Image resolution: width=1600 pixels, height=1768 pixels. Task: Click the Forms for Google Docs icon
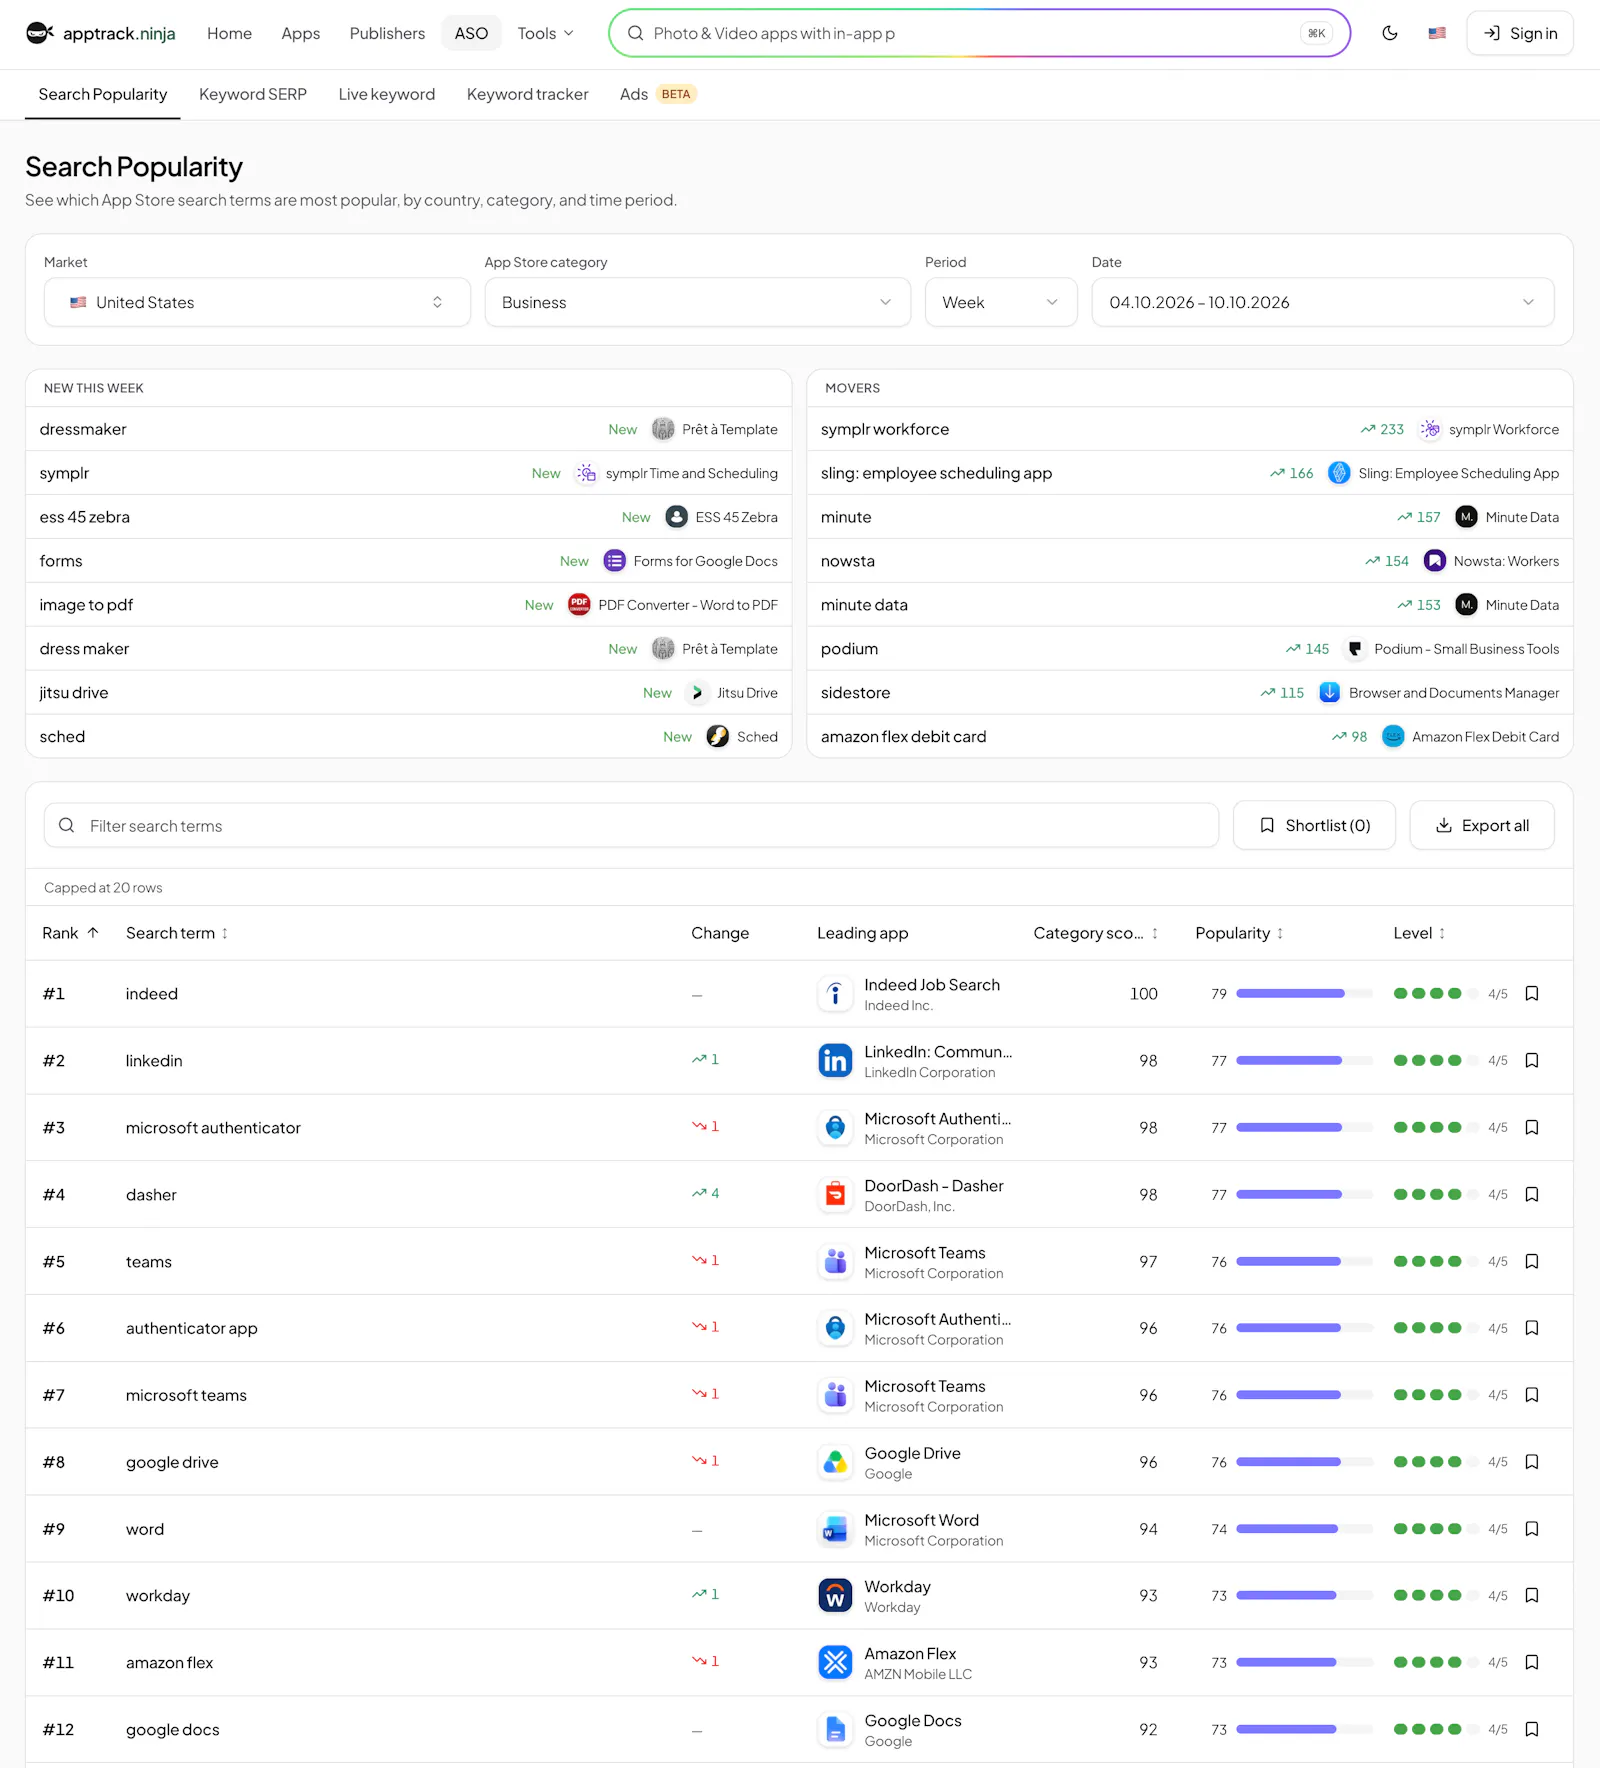[614, 561]
